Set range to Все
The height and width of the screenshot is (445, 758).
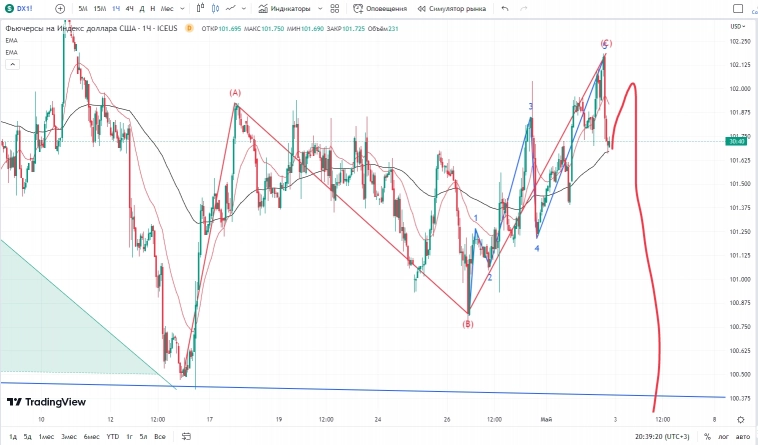click(x=160, y=437)
